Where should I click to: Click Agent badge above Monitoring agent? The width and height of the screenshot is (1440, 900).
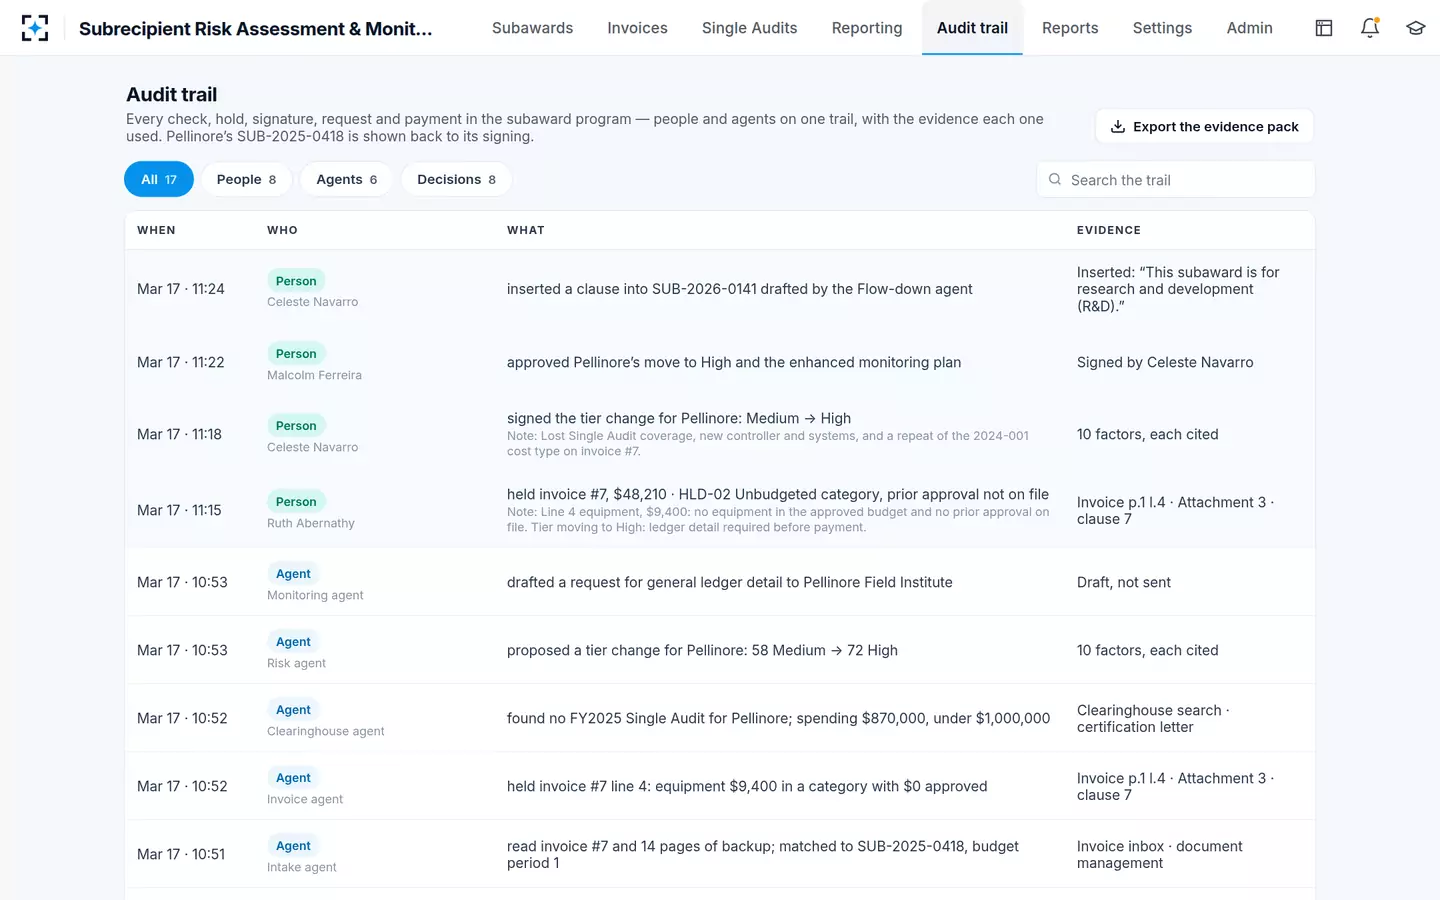point(293,573)
